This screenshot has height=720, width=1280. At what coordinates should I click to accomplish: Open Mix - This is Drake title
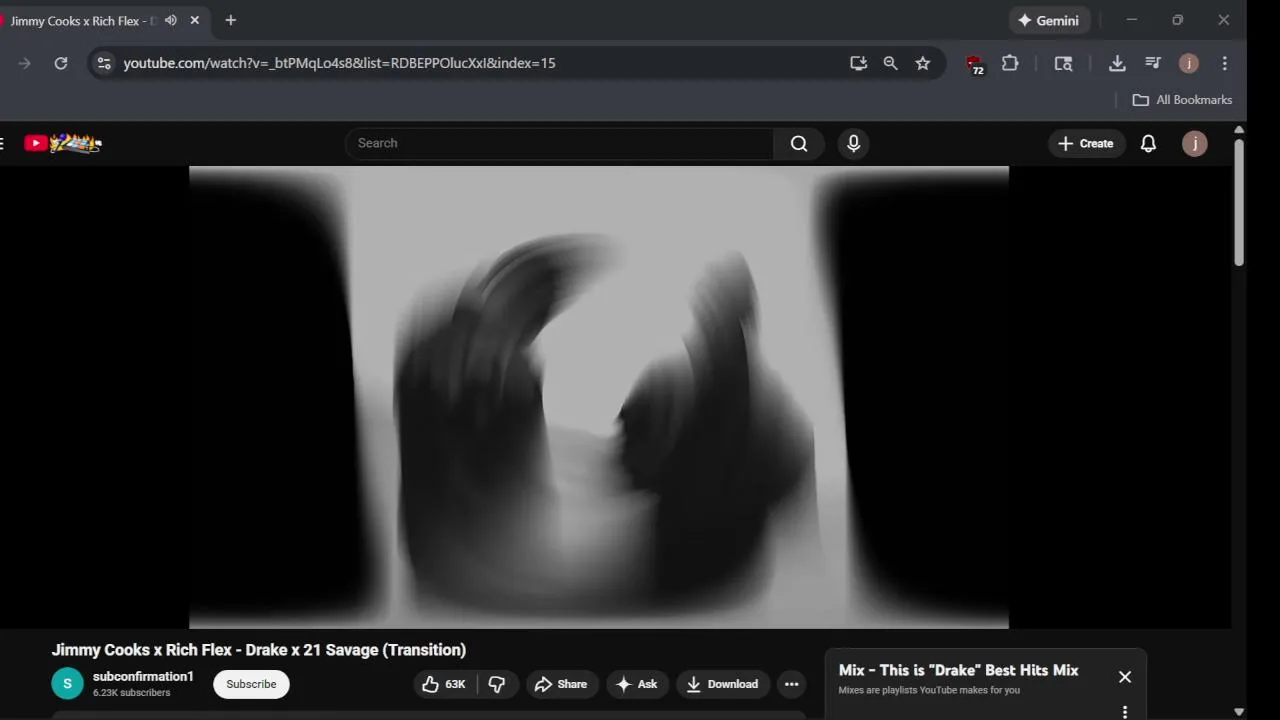click(958, 670)
